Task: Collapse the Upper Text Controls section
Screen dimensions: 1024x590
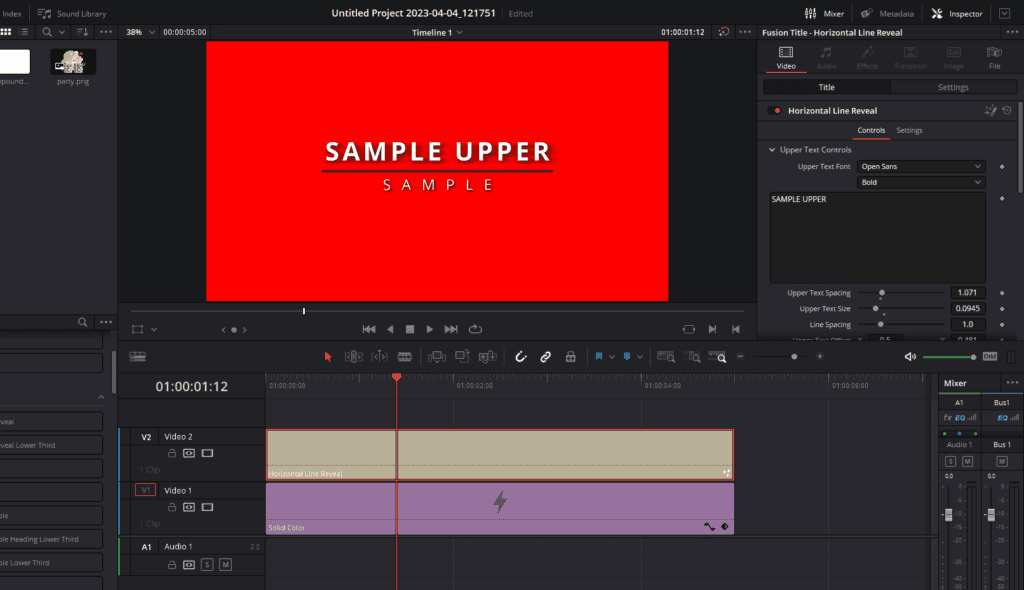Action: (x=772, y=150)
